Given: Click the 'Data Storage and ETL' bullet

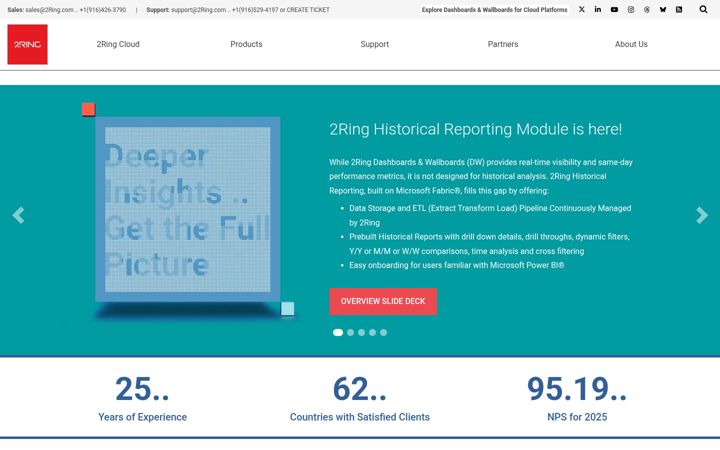Looking at the screenshot, I should coord(490,215).
